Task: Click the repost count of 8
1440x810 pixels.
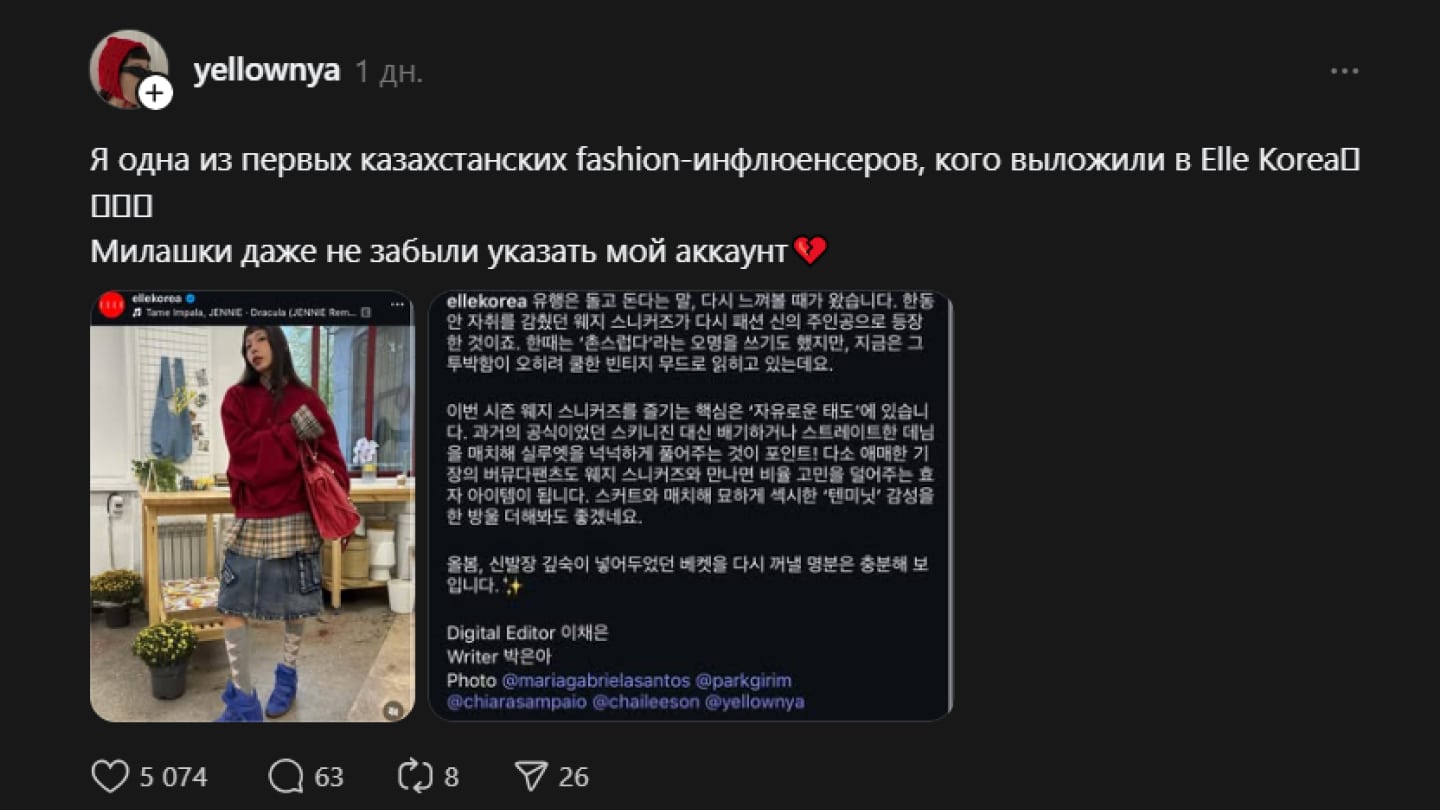Action: (x=451, y=777)
